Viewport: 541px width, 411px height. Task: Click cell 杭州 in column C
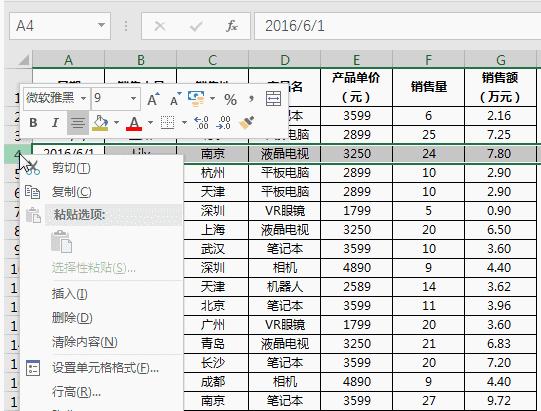click(x=213, y=173)
